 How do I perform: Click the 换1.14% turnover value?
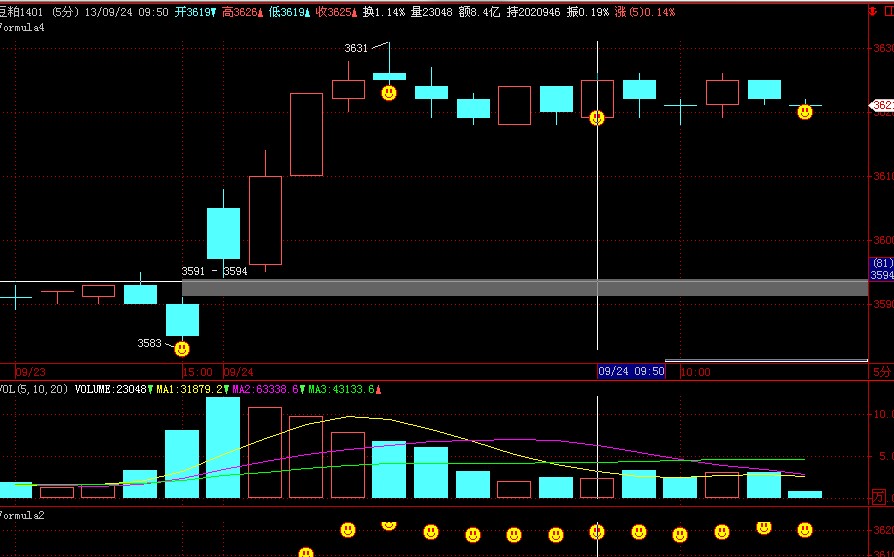click(384, 12)
